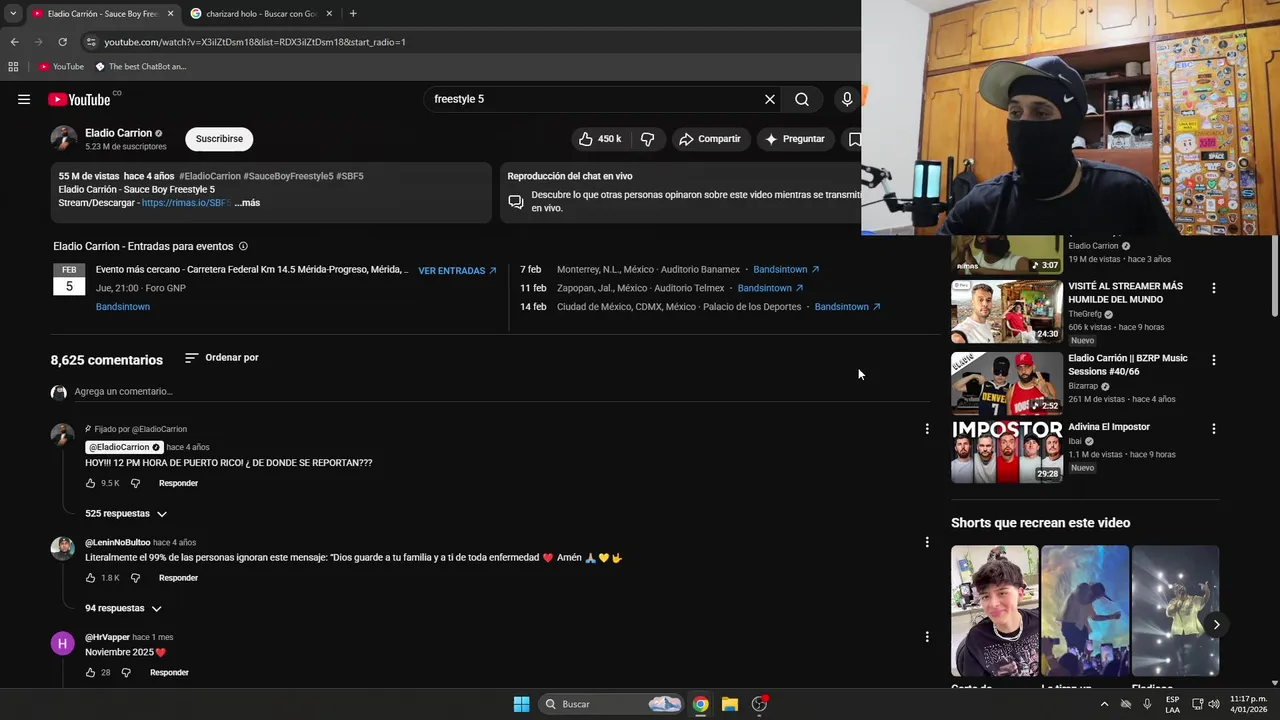Open the Ordenar por sort dropdown
Viewport: 1280px width, 720px height.
point(221,358)
